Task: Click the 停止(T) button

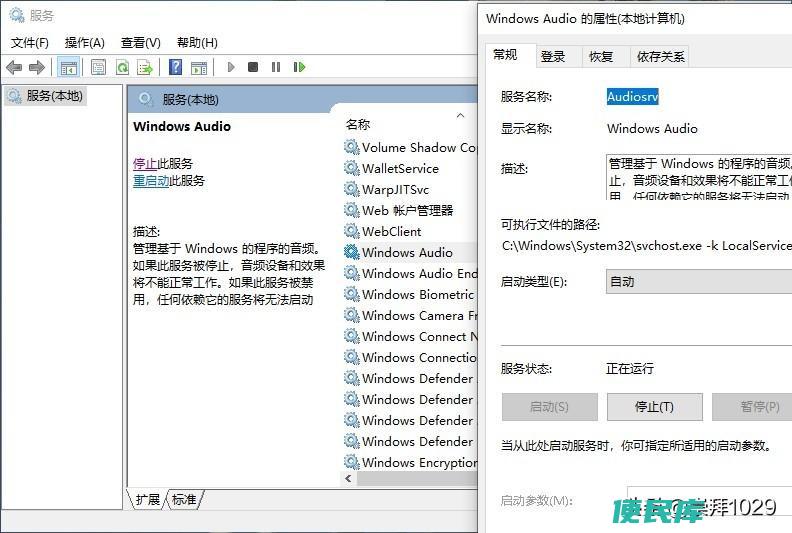Action: 655,407
